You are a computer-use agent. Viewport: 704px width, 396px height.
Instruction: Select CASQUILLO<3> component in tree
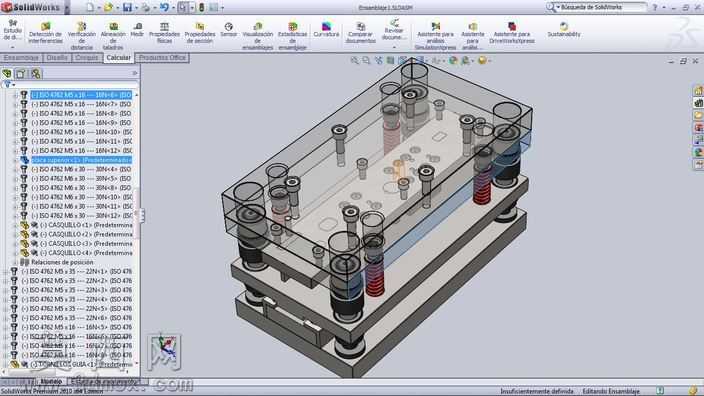86,244
